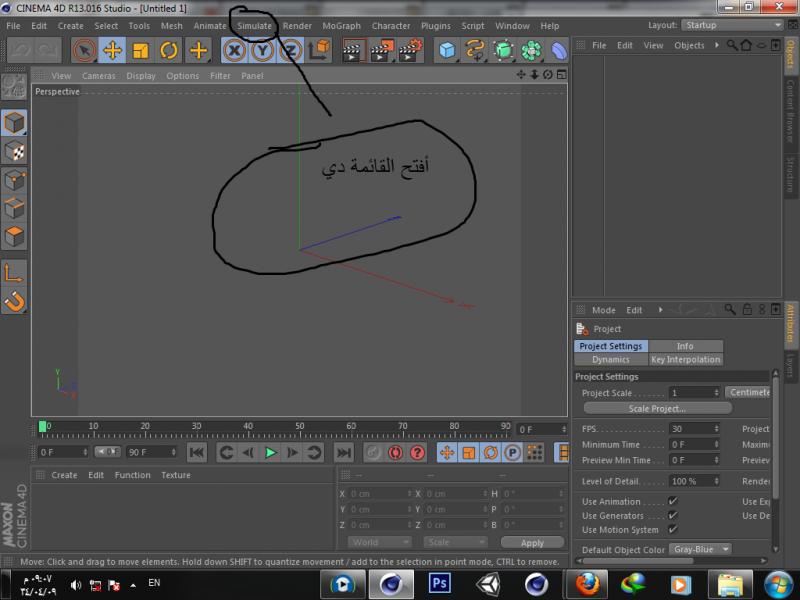
Task: Select the Move tool in top toolbar
Action: 112,50
